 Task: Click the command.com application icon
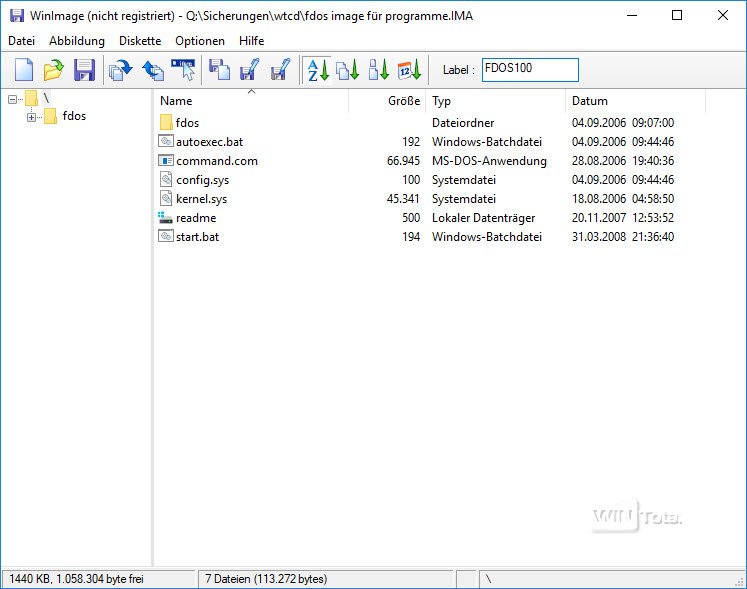point(166,161)
